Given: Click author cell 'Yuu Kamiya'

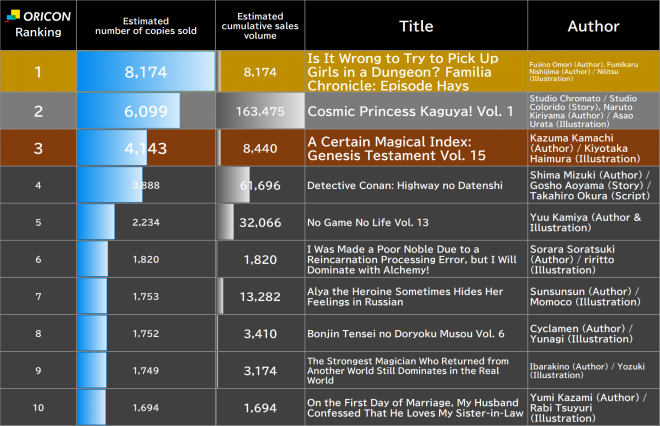Looking at the screenshot, I should pos(585,222).
